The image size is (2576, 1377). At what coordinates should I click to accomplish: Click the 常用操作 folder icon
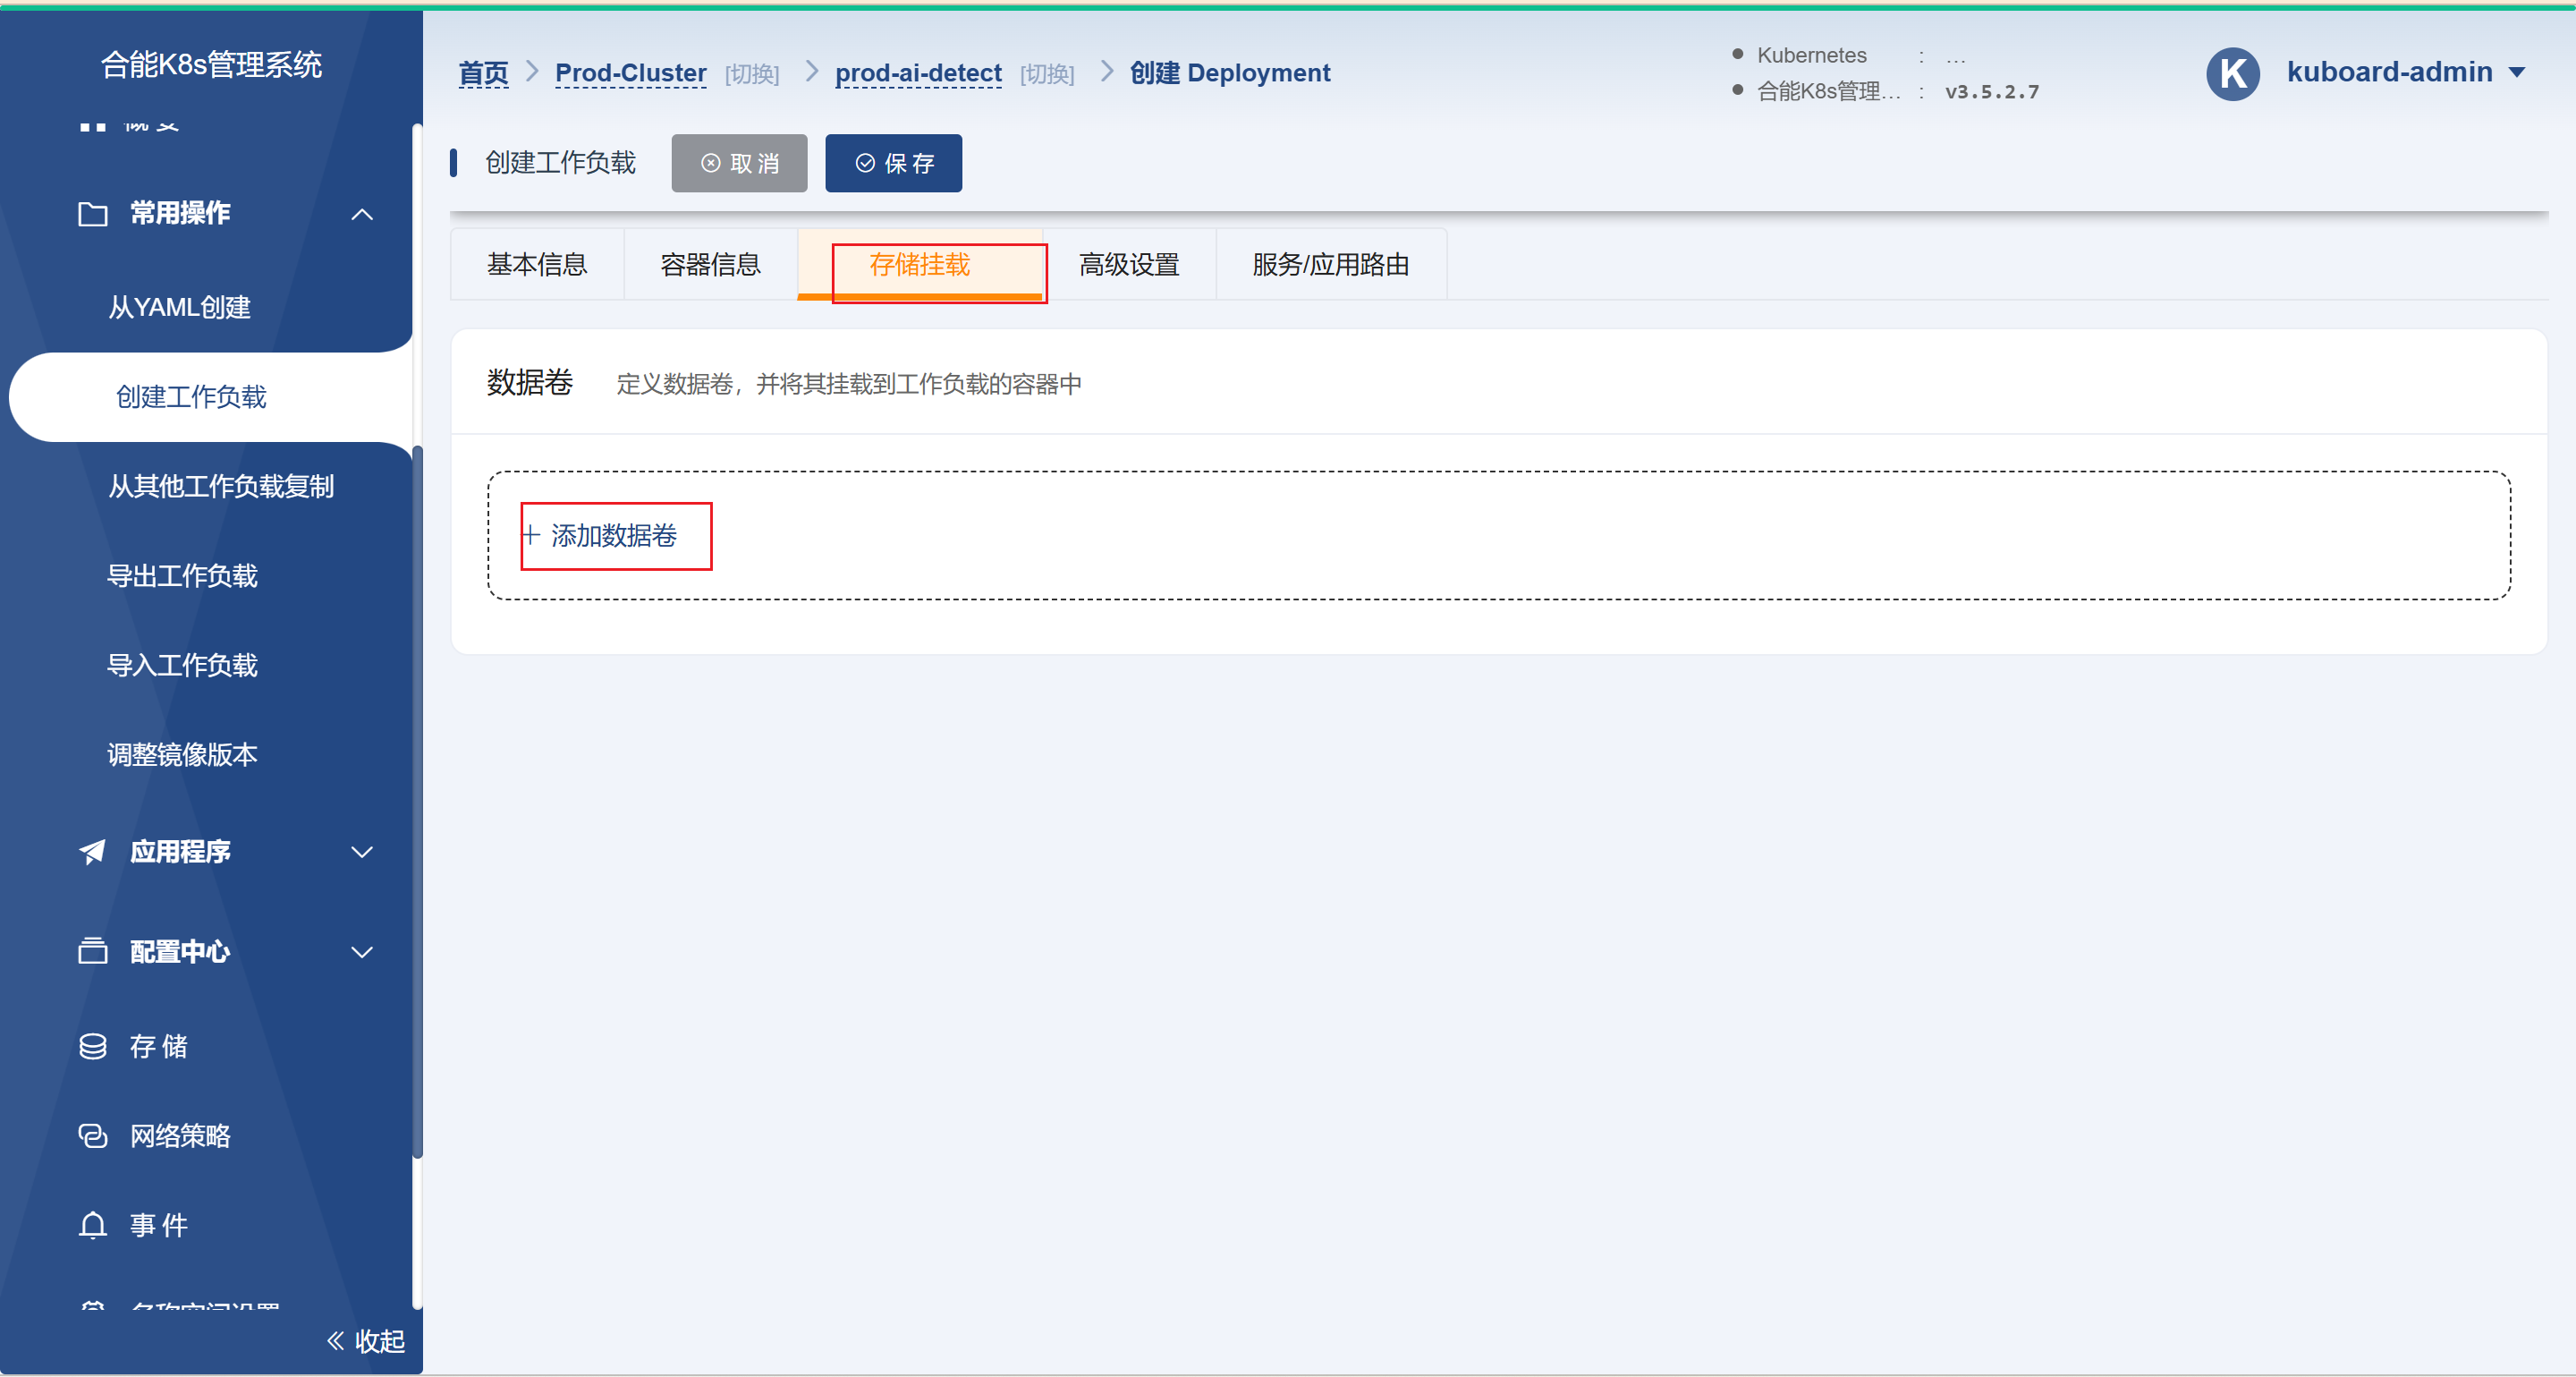click(x=93, y=214)
